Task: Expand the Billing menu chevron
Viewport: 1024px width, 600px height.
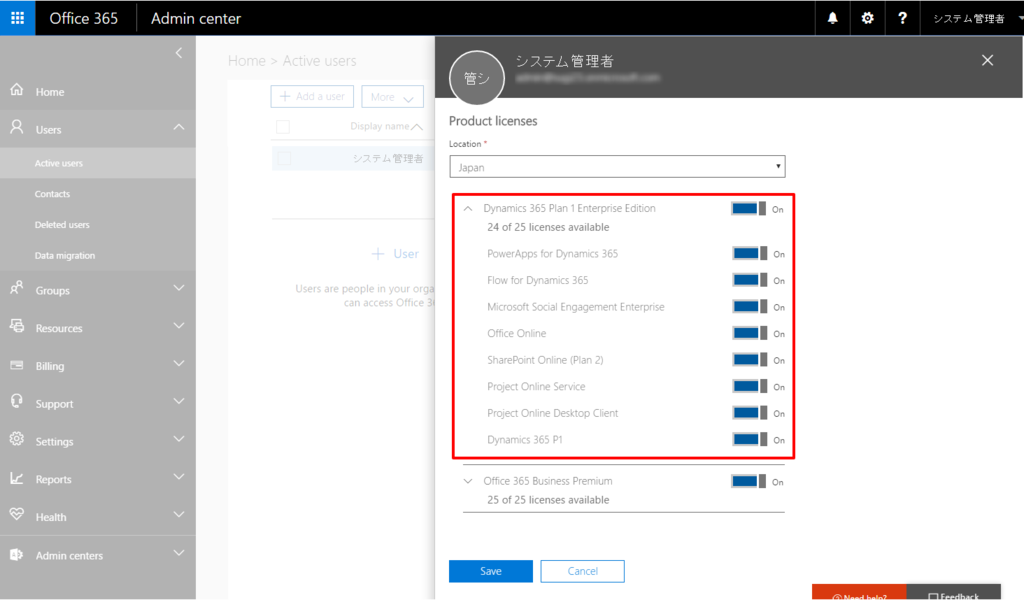Action: [178, 364]
